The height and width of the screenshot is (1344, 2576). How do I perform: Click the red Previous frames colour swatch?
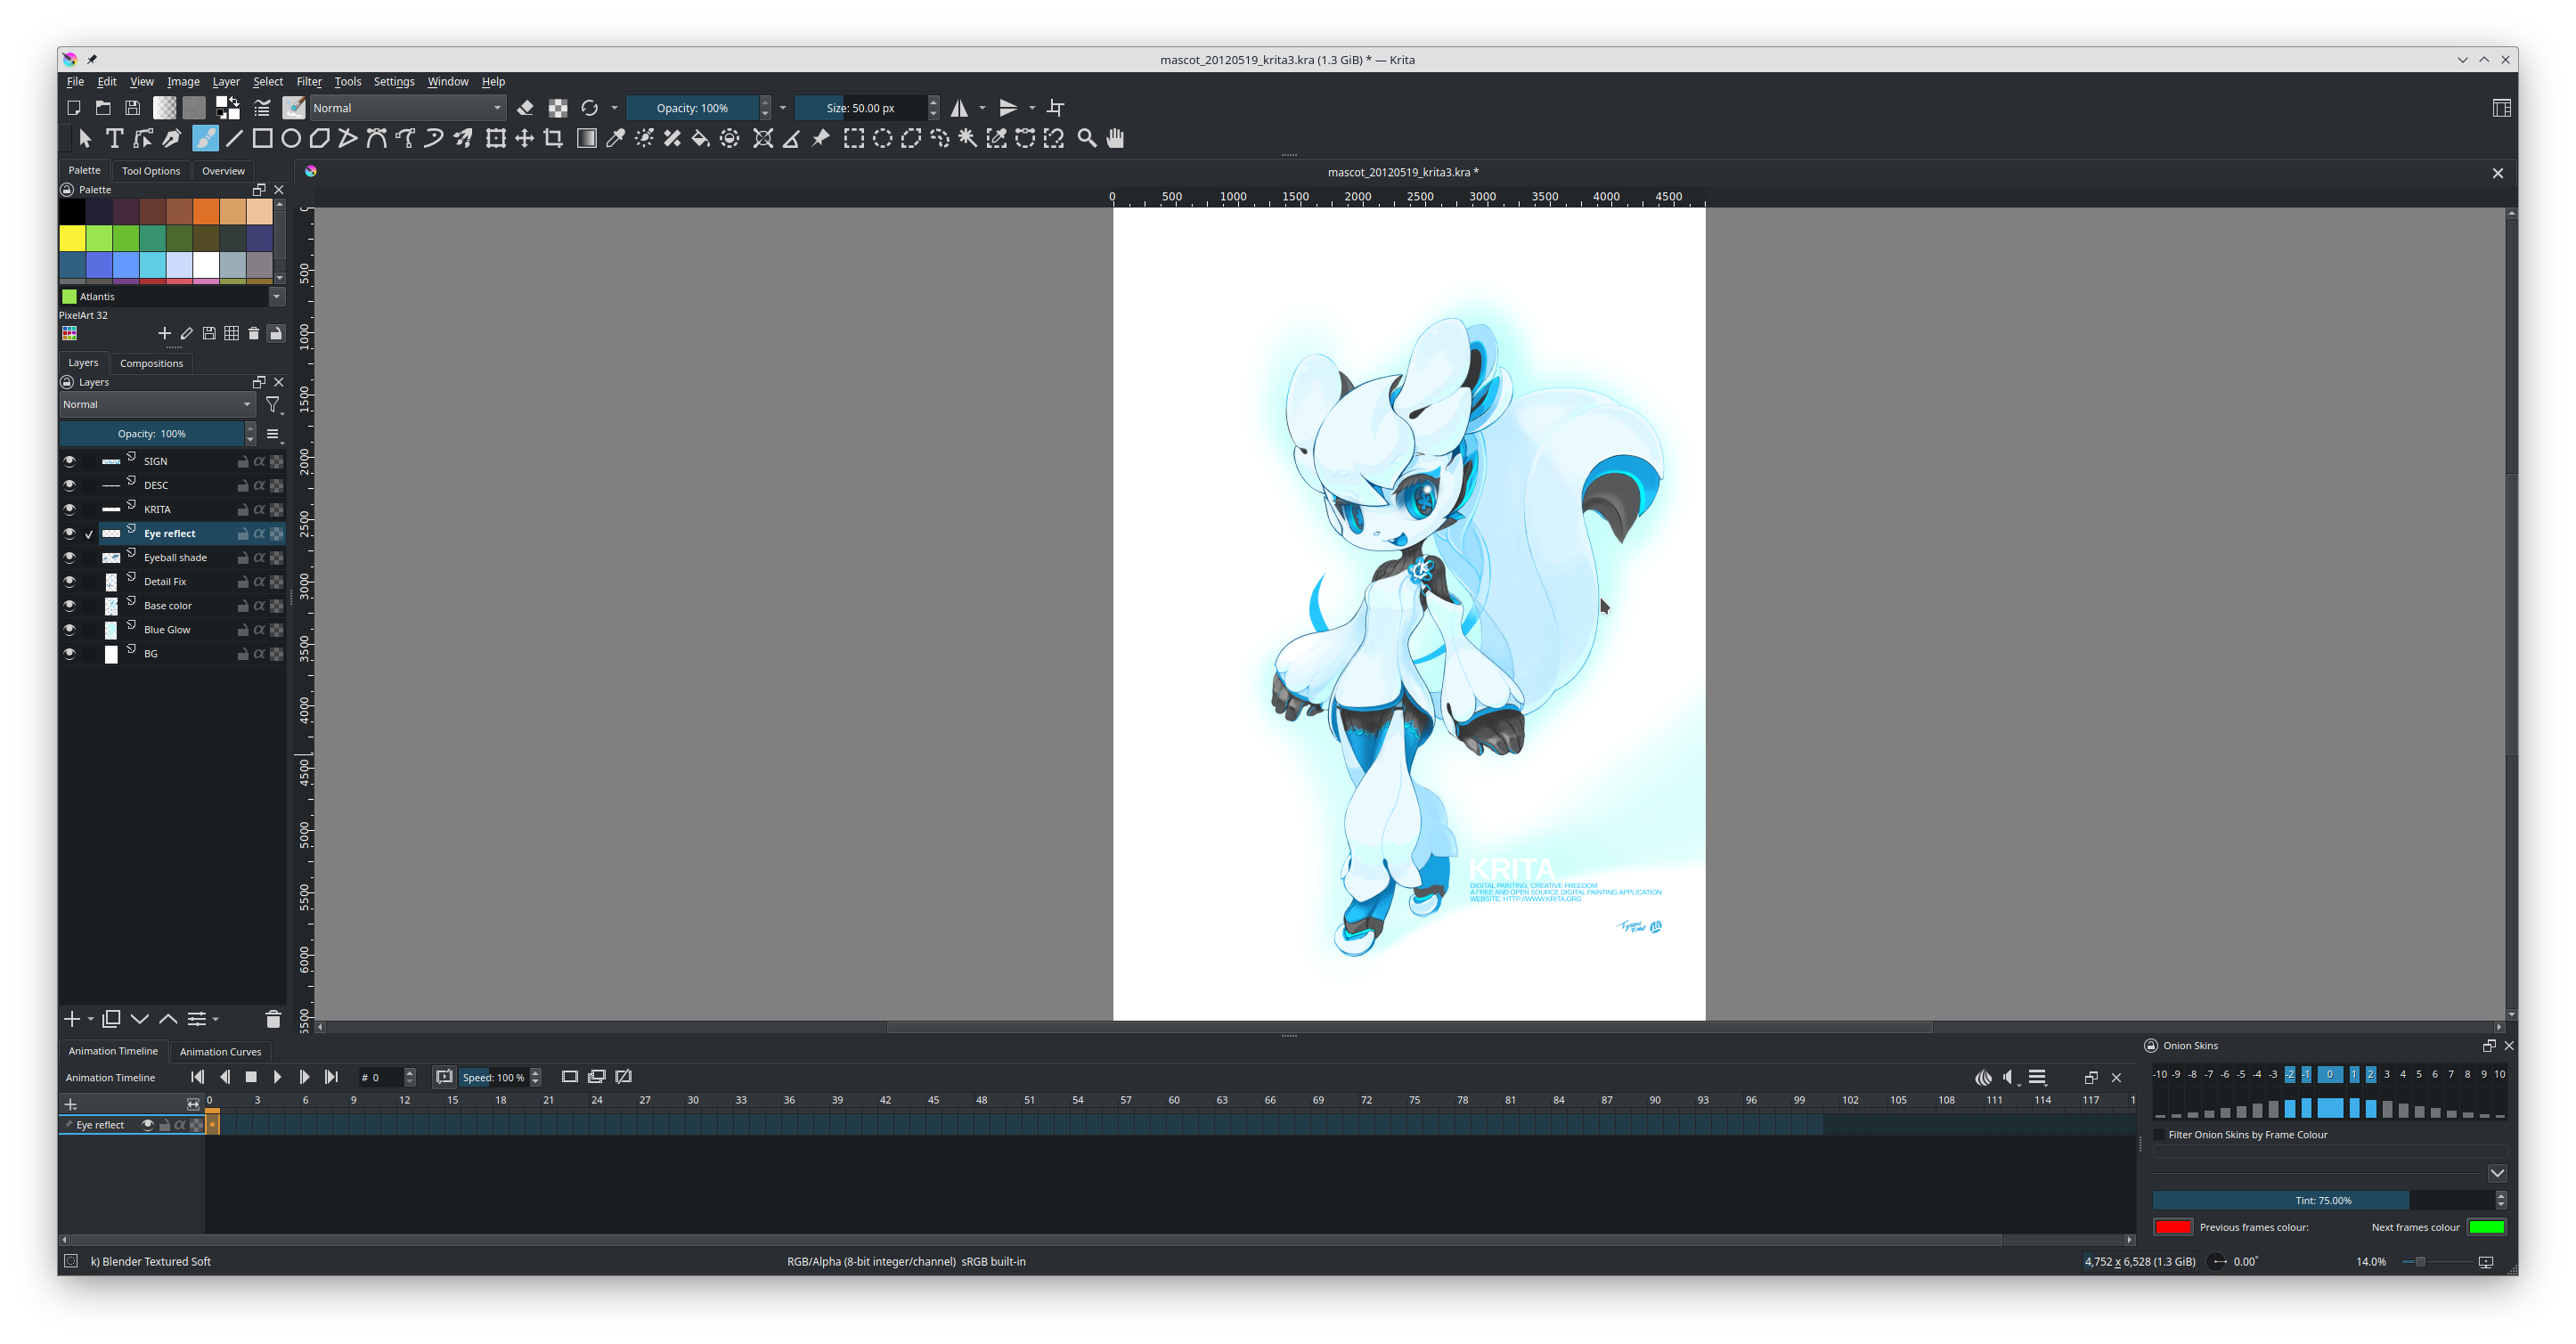point(2173,1228)
